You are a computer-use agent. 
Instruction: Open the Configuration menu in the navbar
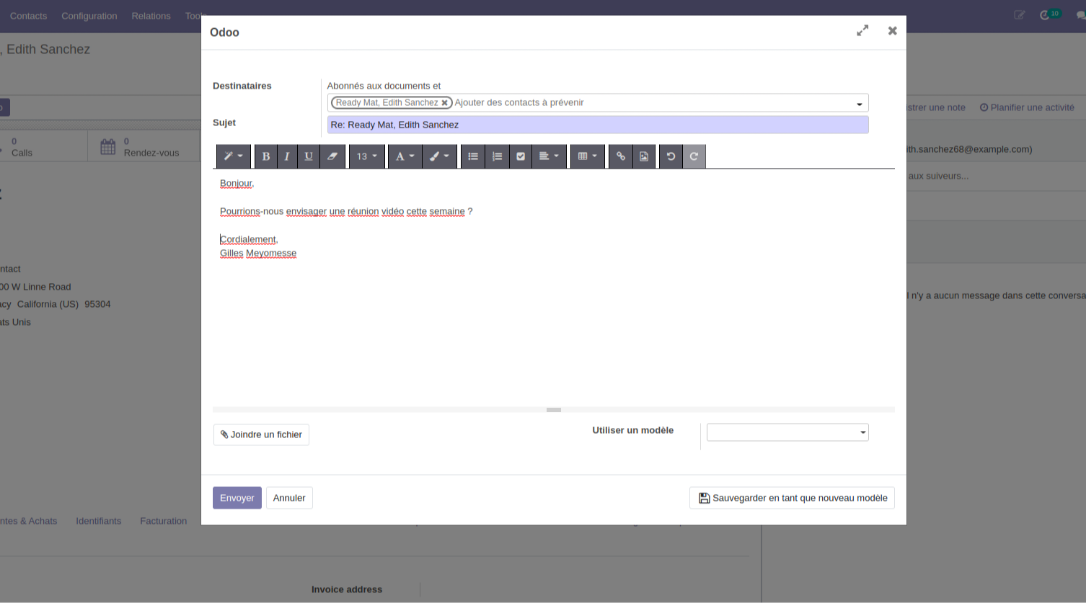[89, 16]
